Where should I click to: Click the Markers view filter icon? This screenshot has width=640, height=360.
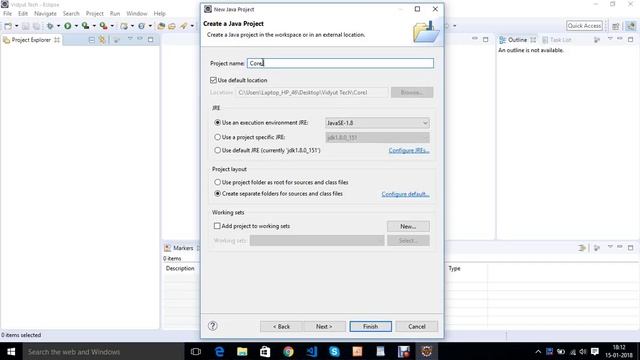click(582, 248)
